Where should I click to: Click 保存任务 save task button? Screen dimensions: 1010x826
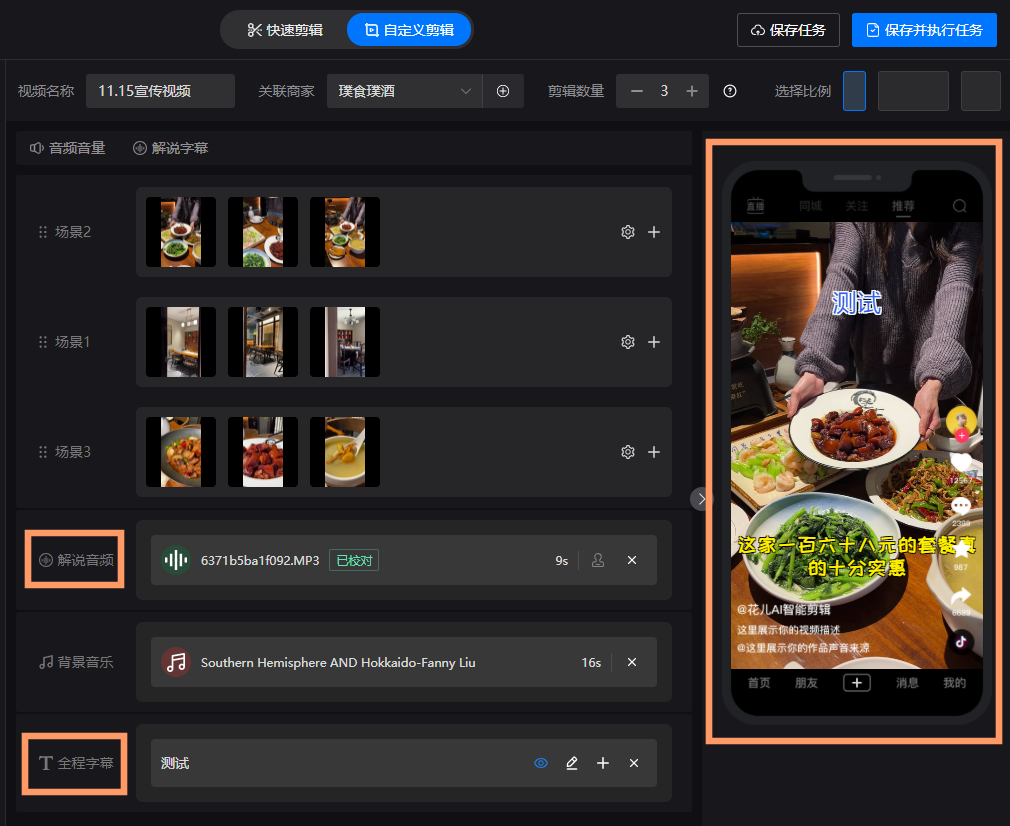pyautogui.click(x=788, y=30)
